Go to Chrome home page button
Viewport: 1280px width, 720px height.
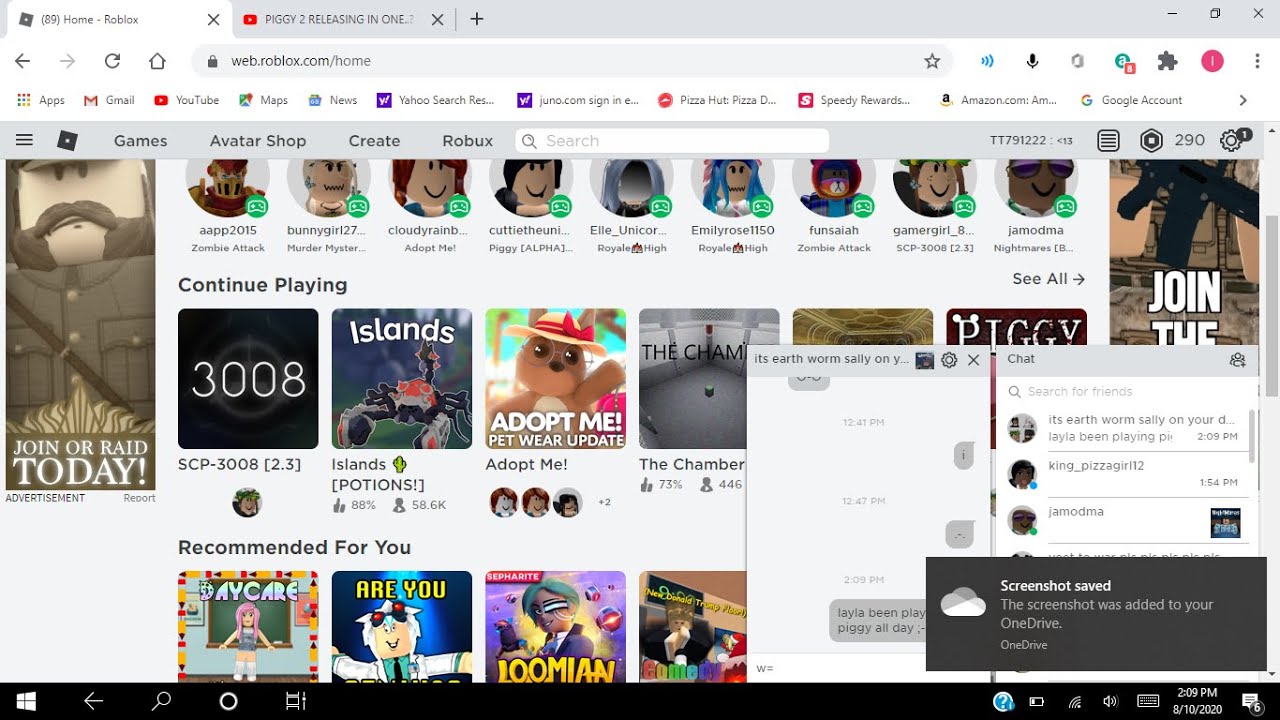[157, 61]
